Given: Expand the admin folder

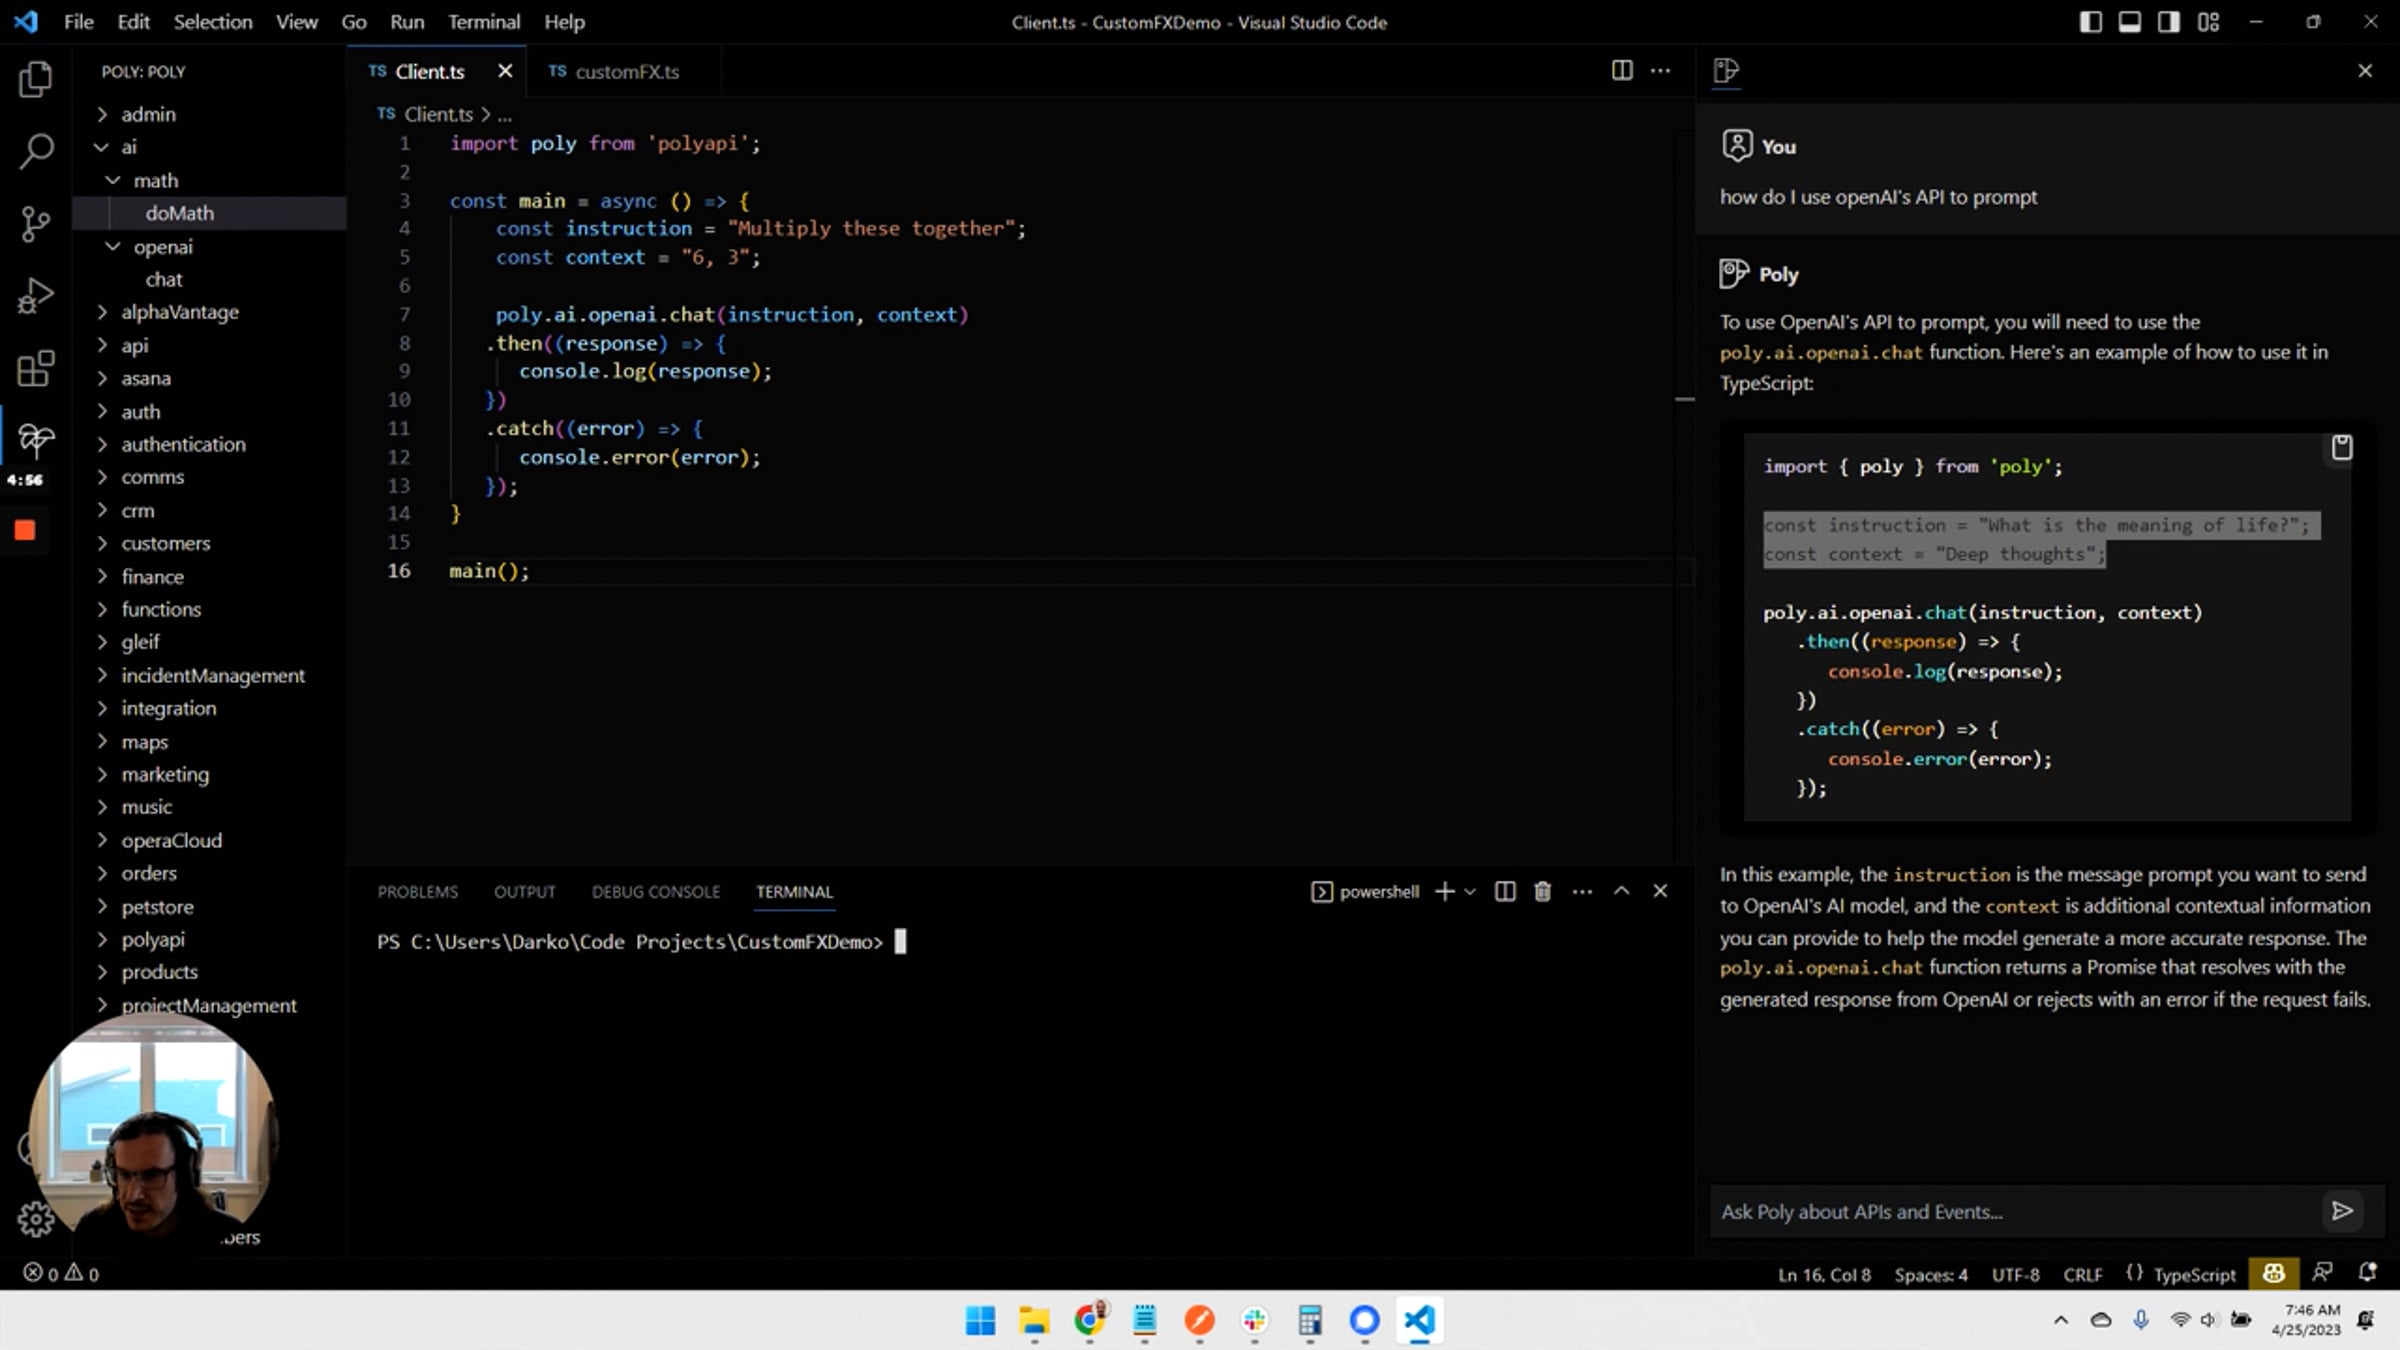Looking at the screenshot, I should click(101, 114).
